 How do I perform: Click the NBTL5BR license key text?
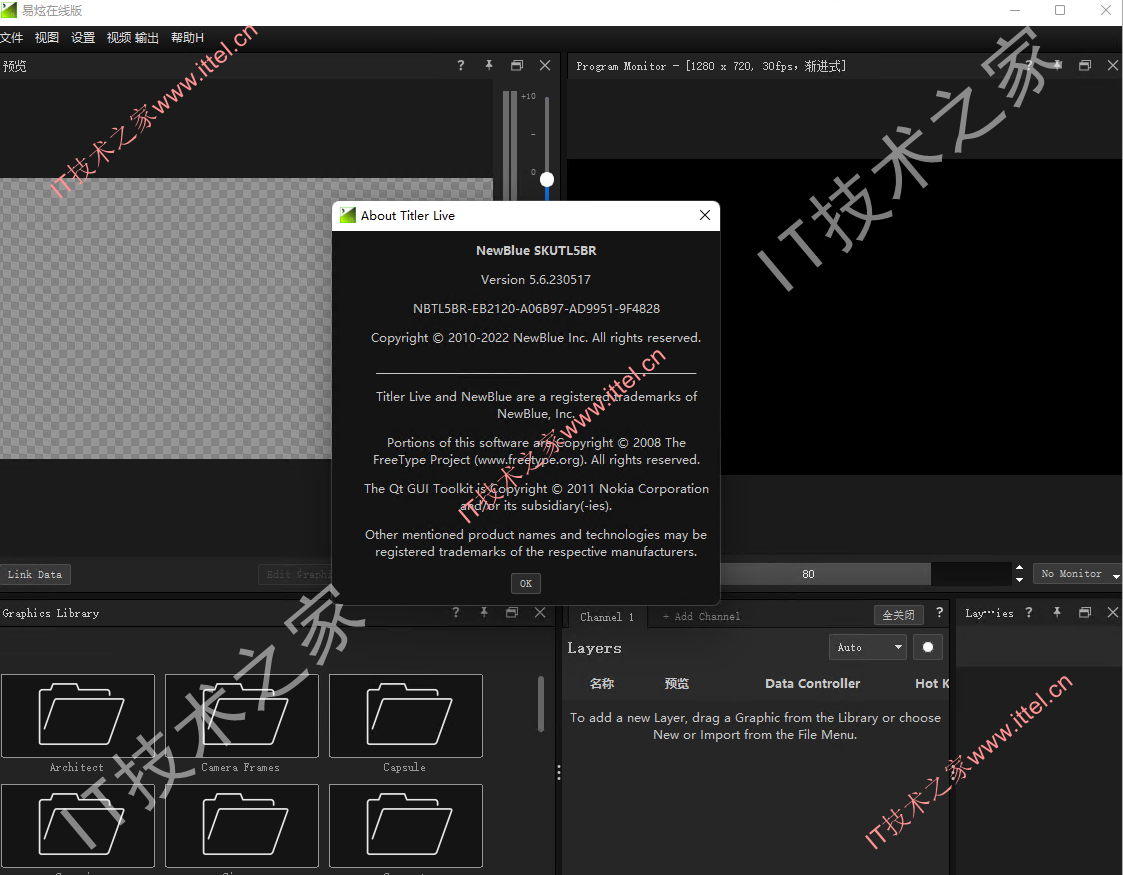click(x=536, y=309)
